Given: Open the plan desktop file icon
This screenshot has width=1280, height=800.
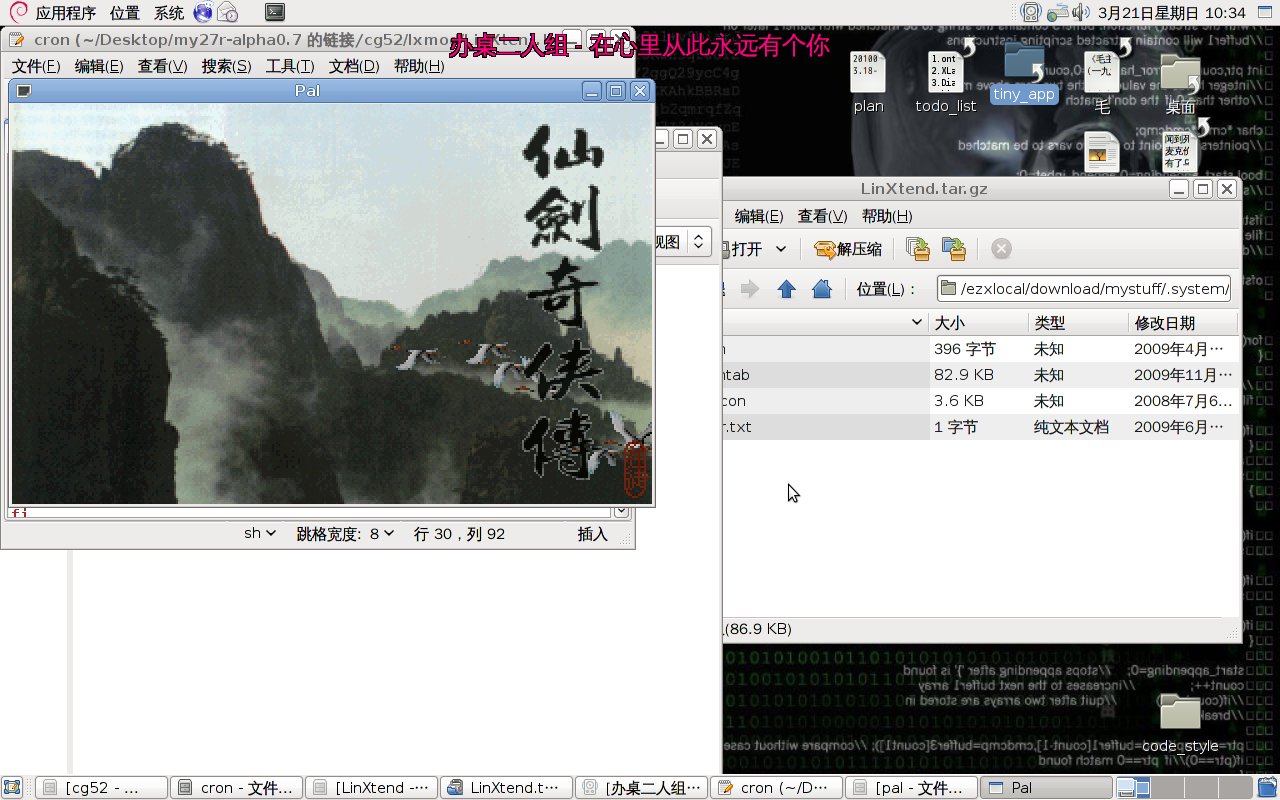Looking at the screenshot, I should 868,82.
